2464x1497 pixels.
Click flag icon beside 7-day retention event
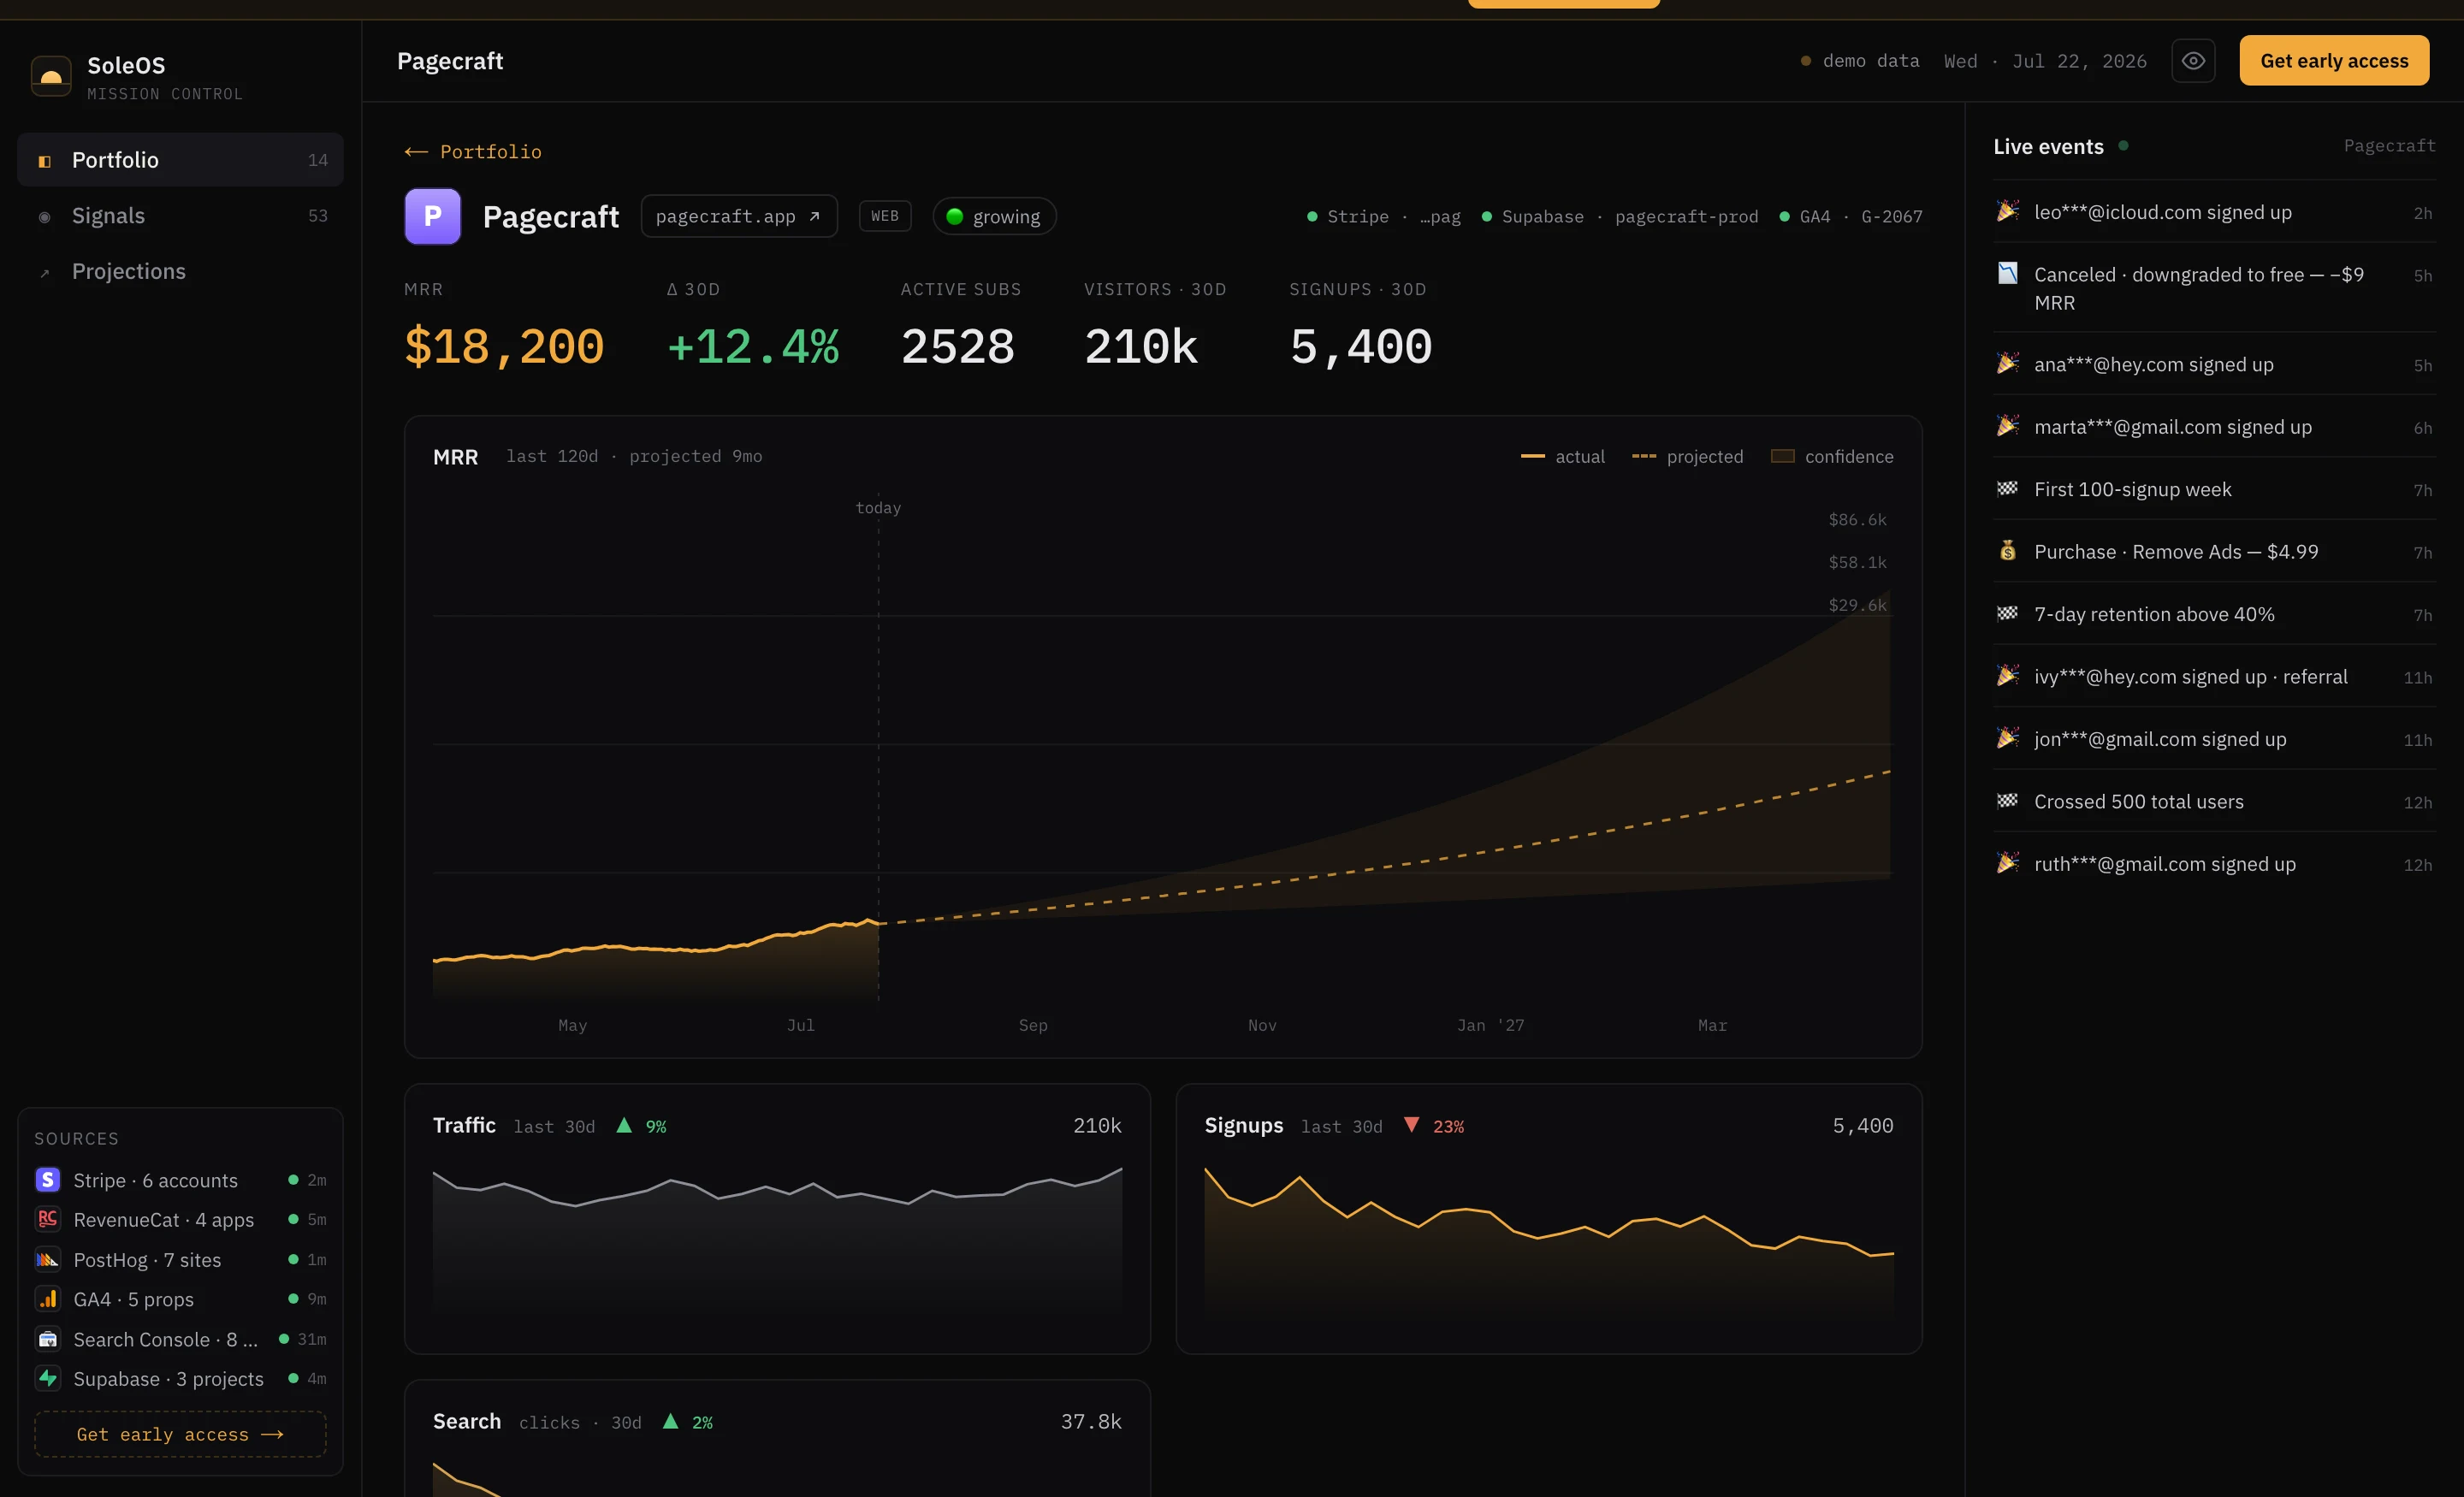2007,613
